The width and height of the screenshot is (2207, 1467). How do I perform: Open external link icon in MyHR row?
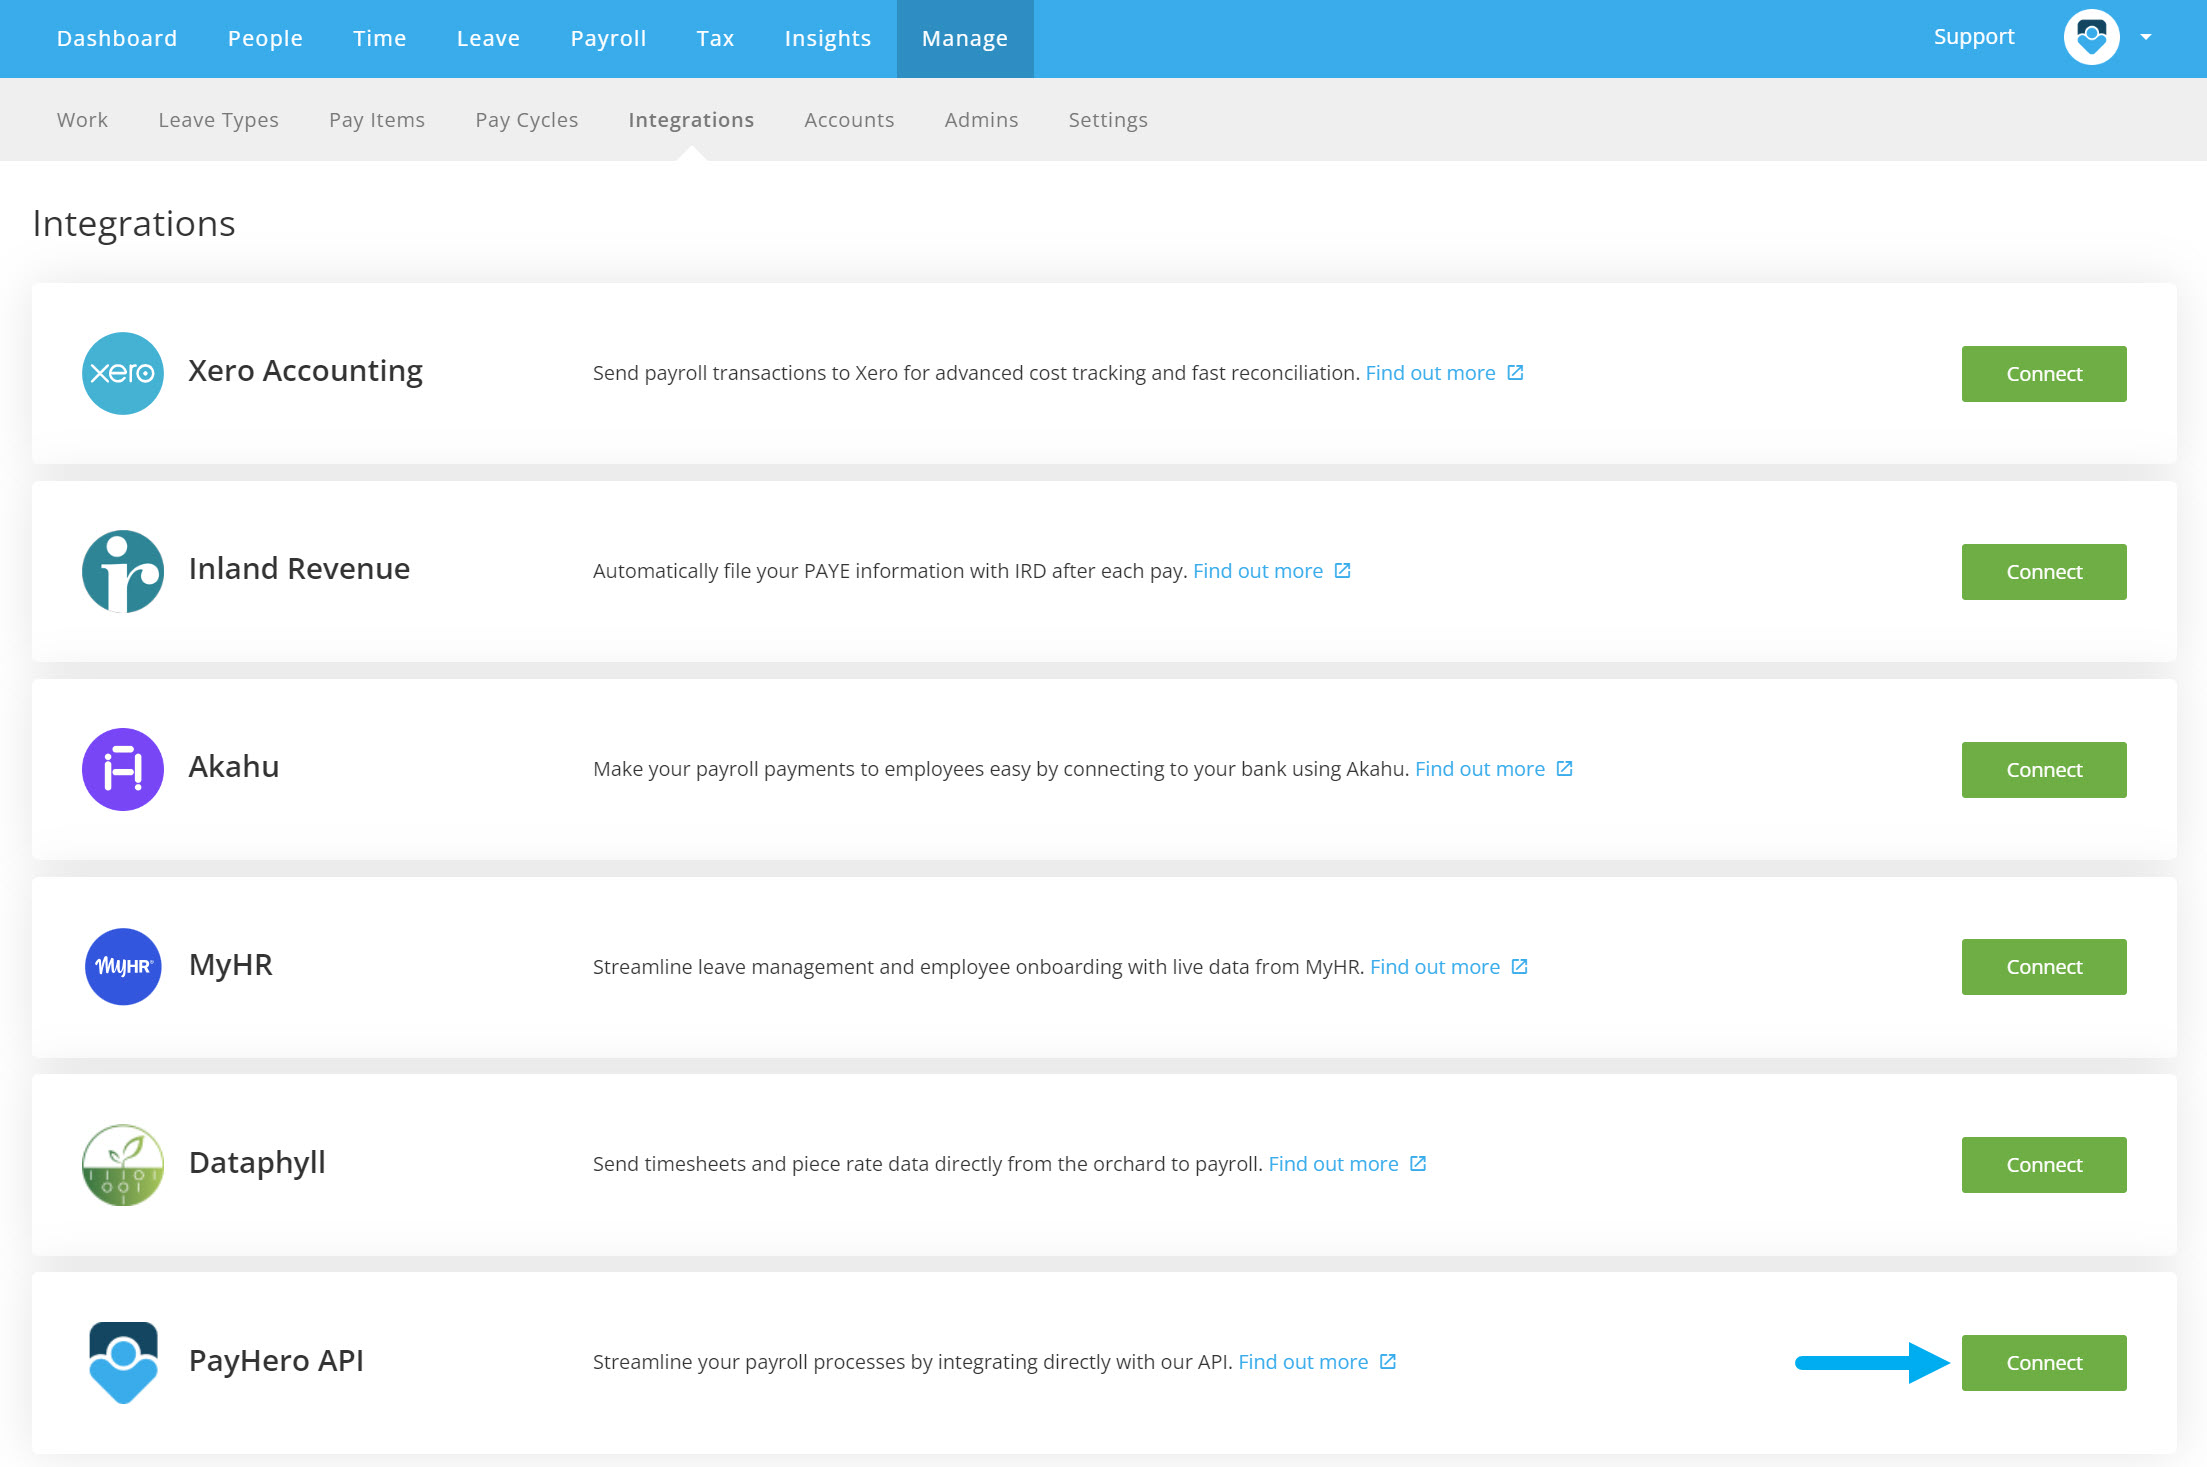(x=1520, y=966)
